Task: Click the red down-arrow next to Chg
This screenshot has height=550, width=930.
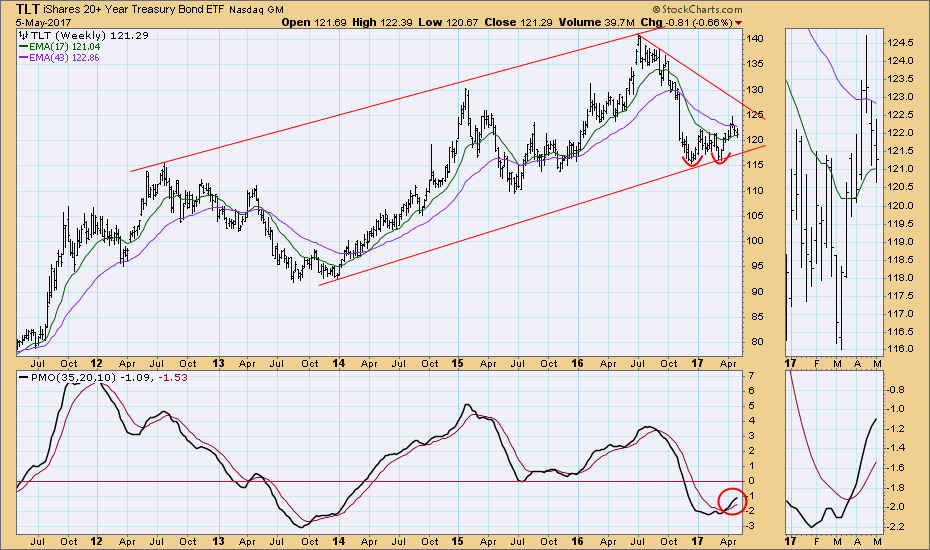Action: tap(738, 21)
